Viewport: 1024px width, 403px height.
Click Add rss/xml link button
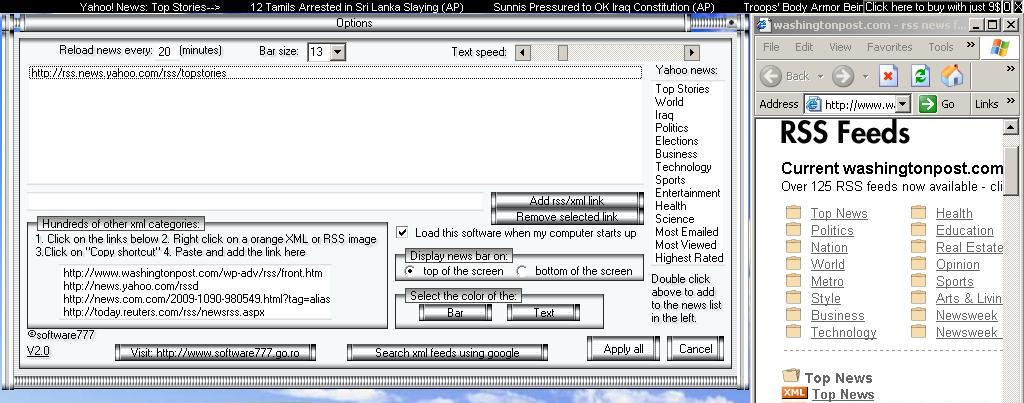(567, 201)
